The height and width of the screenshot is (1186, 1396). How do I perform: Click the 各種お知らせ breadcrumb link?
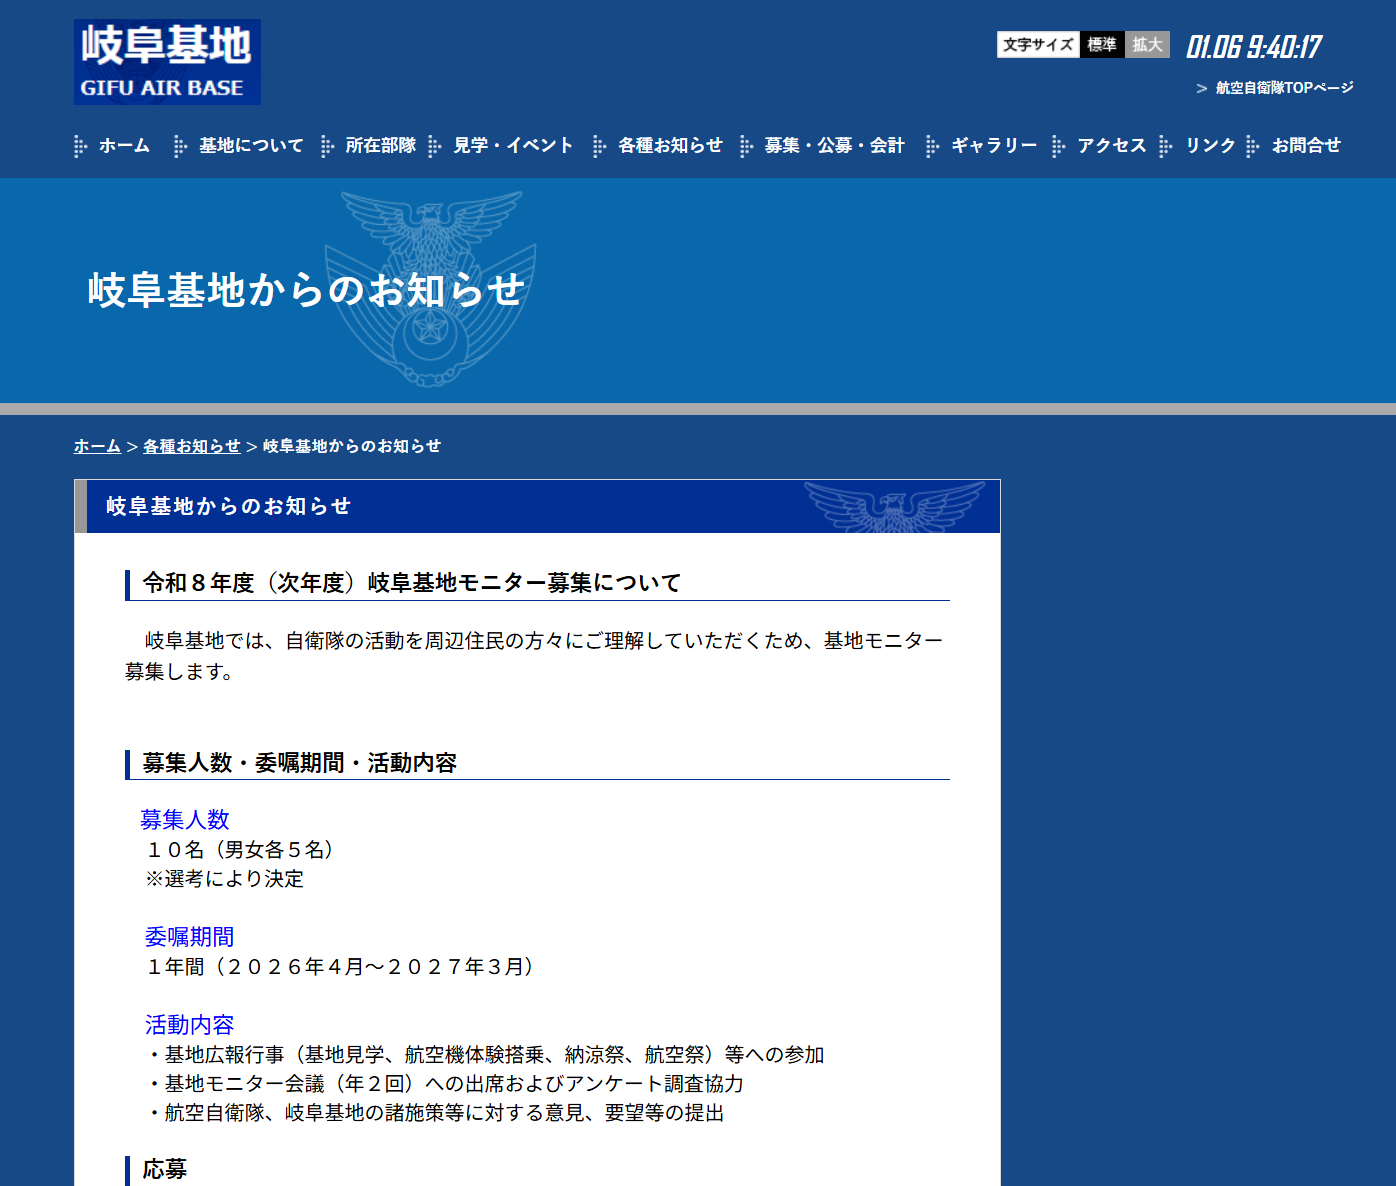[192, 446]
